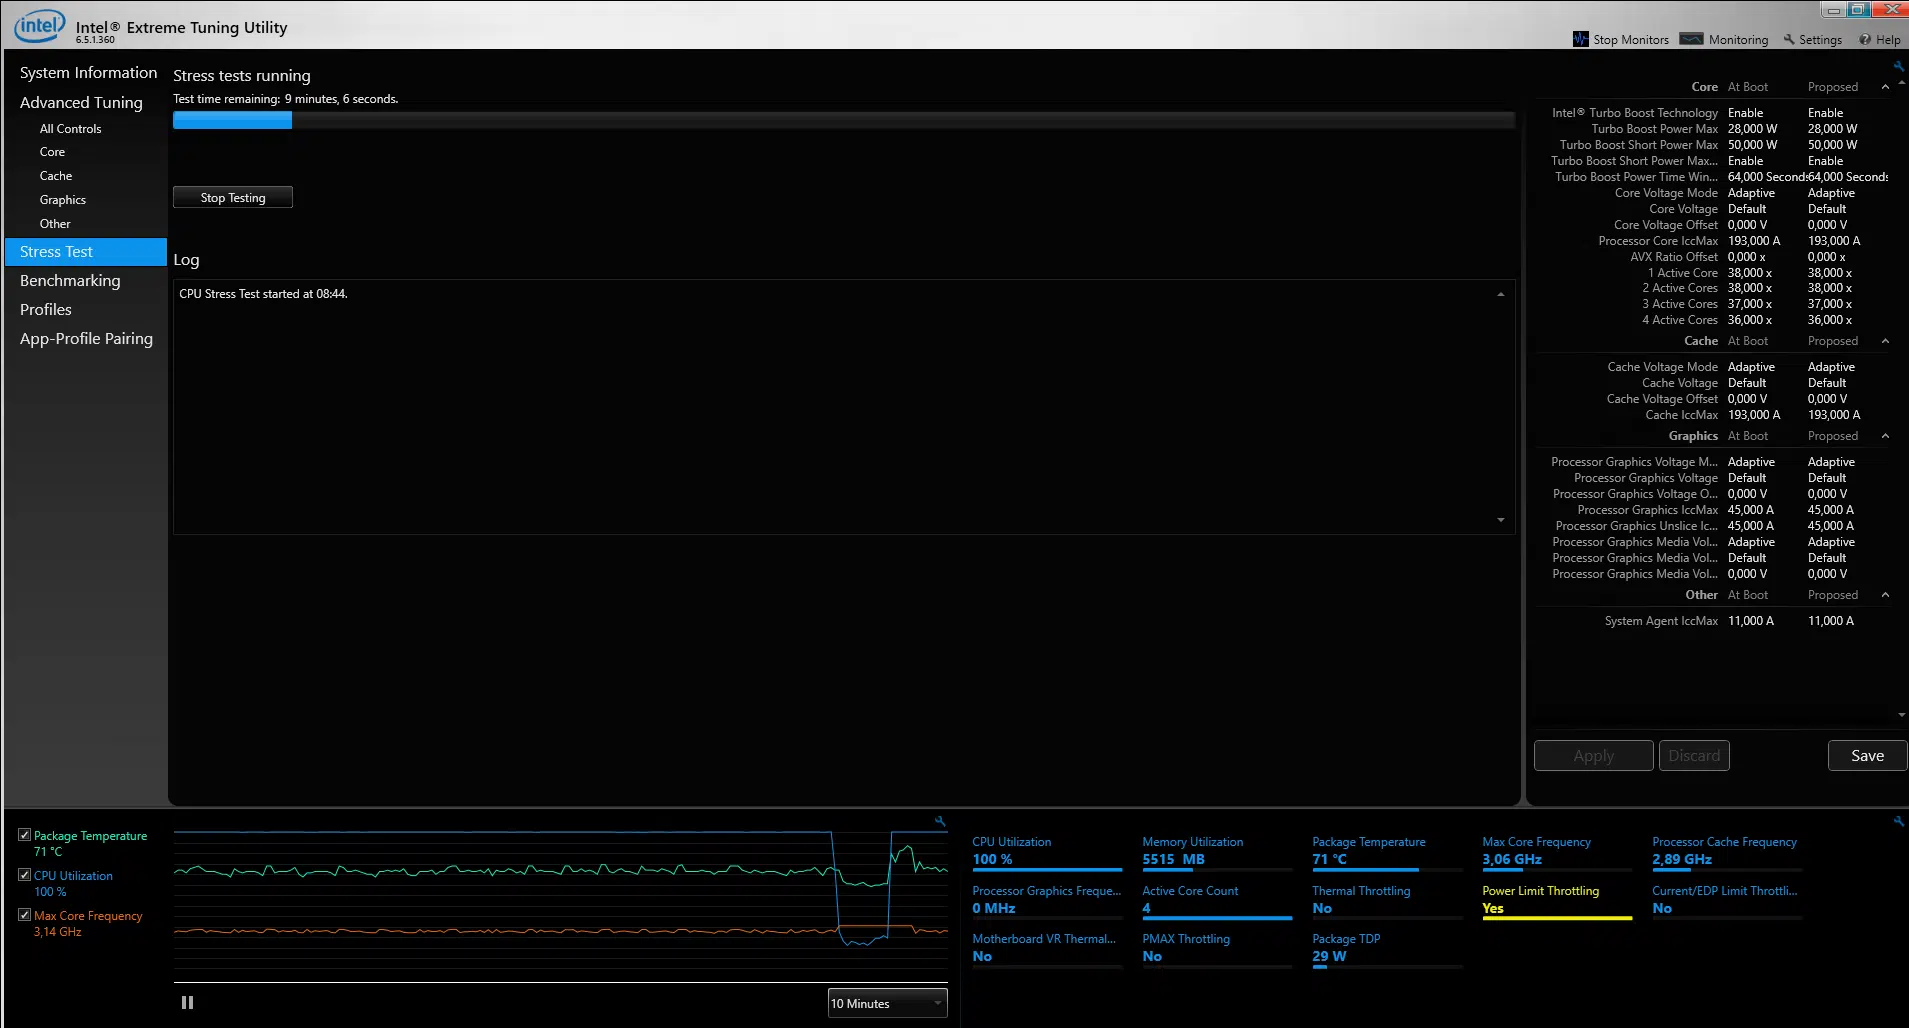This screenshot has height=1028, width=1909.
Task: Select All Controls under Advanced Tuning
Action: coord(70,129)
